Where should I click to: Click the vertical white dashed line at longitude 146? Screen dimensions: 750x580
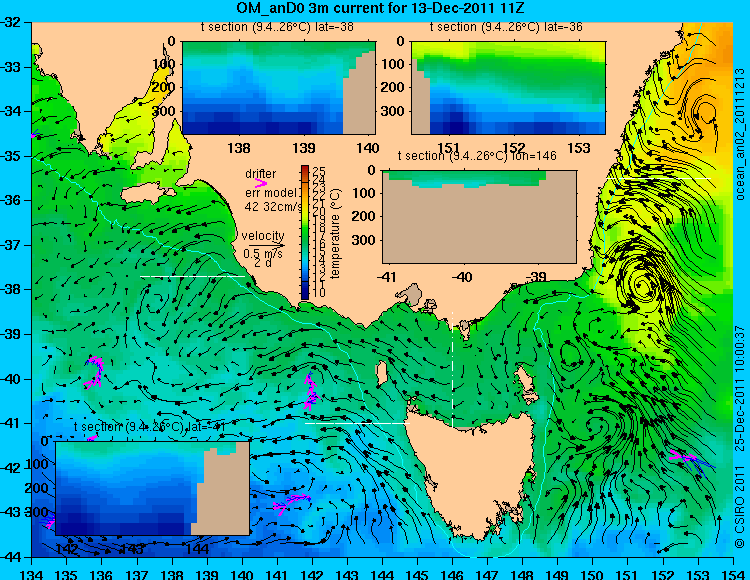452,369
